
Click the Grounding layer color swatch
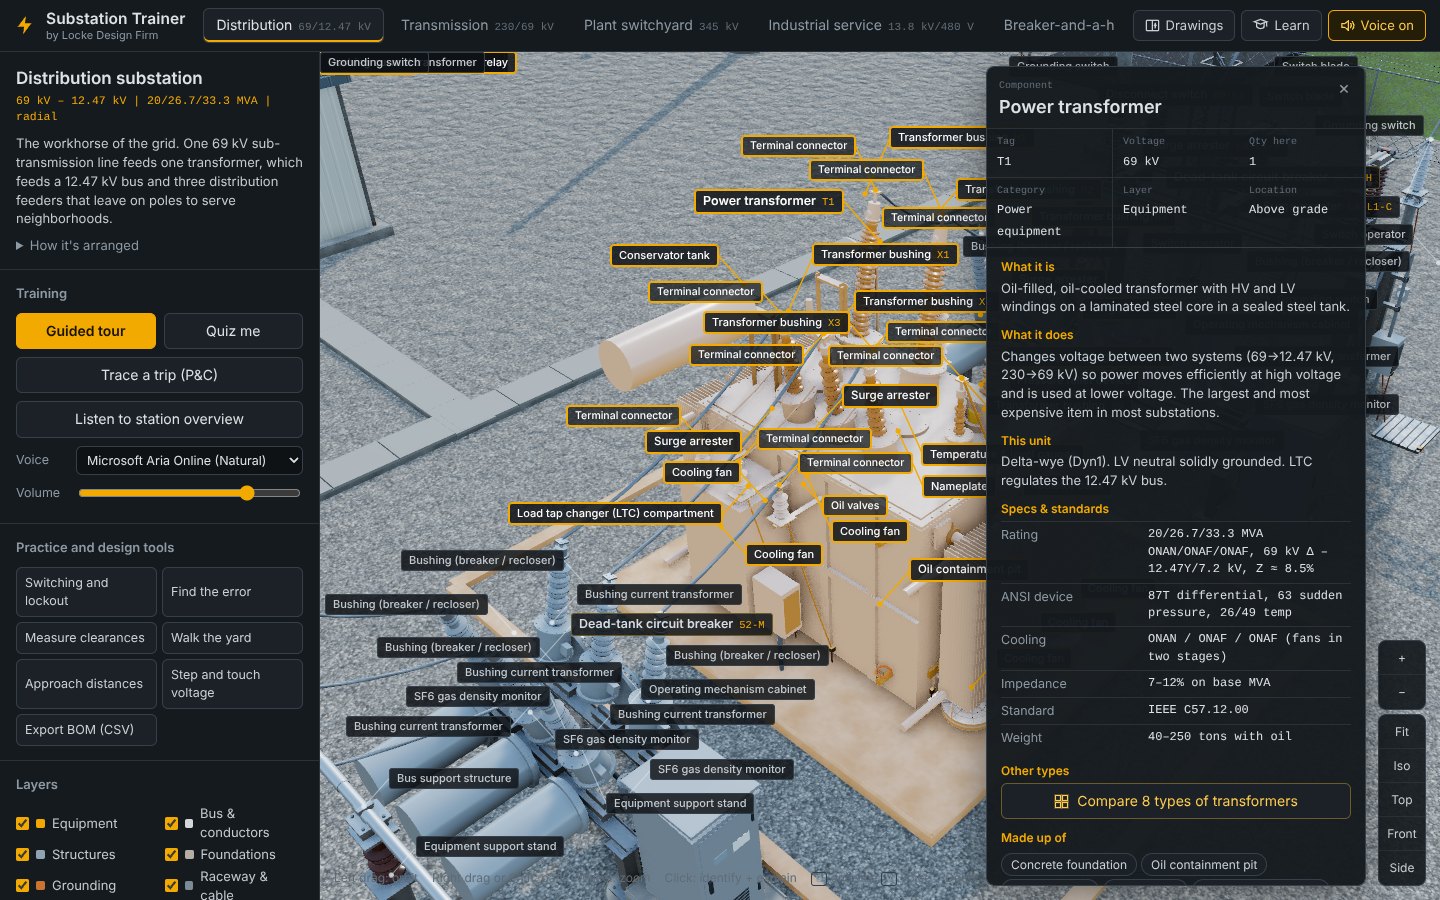pyautogui.click(x=41, y=886)
